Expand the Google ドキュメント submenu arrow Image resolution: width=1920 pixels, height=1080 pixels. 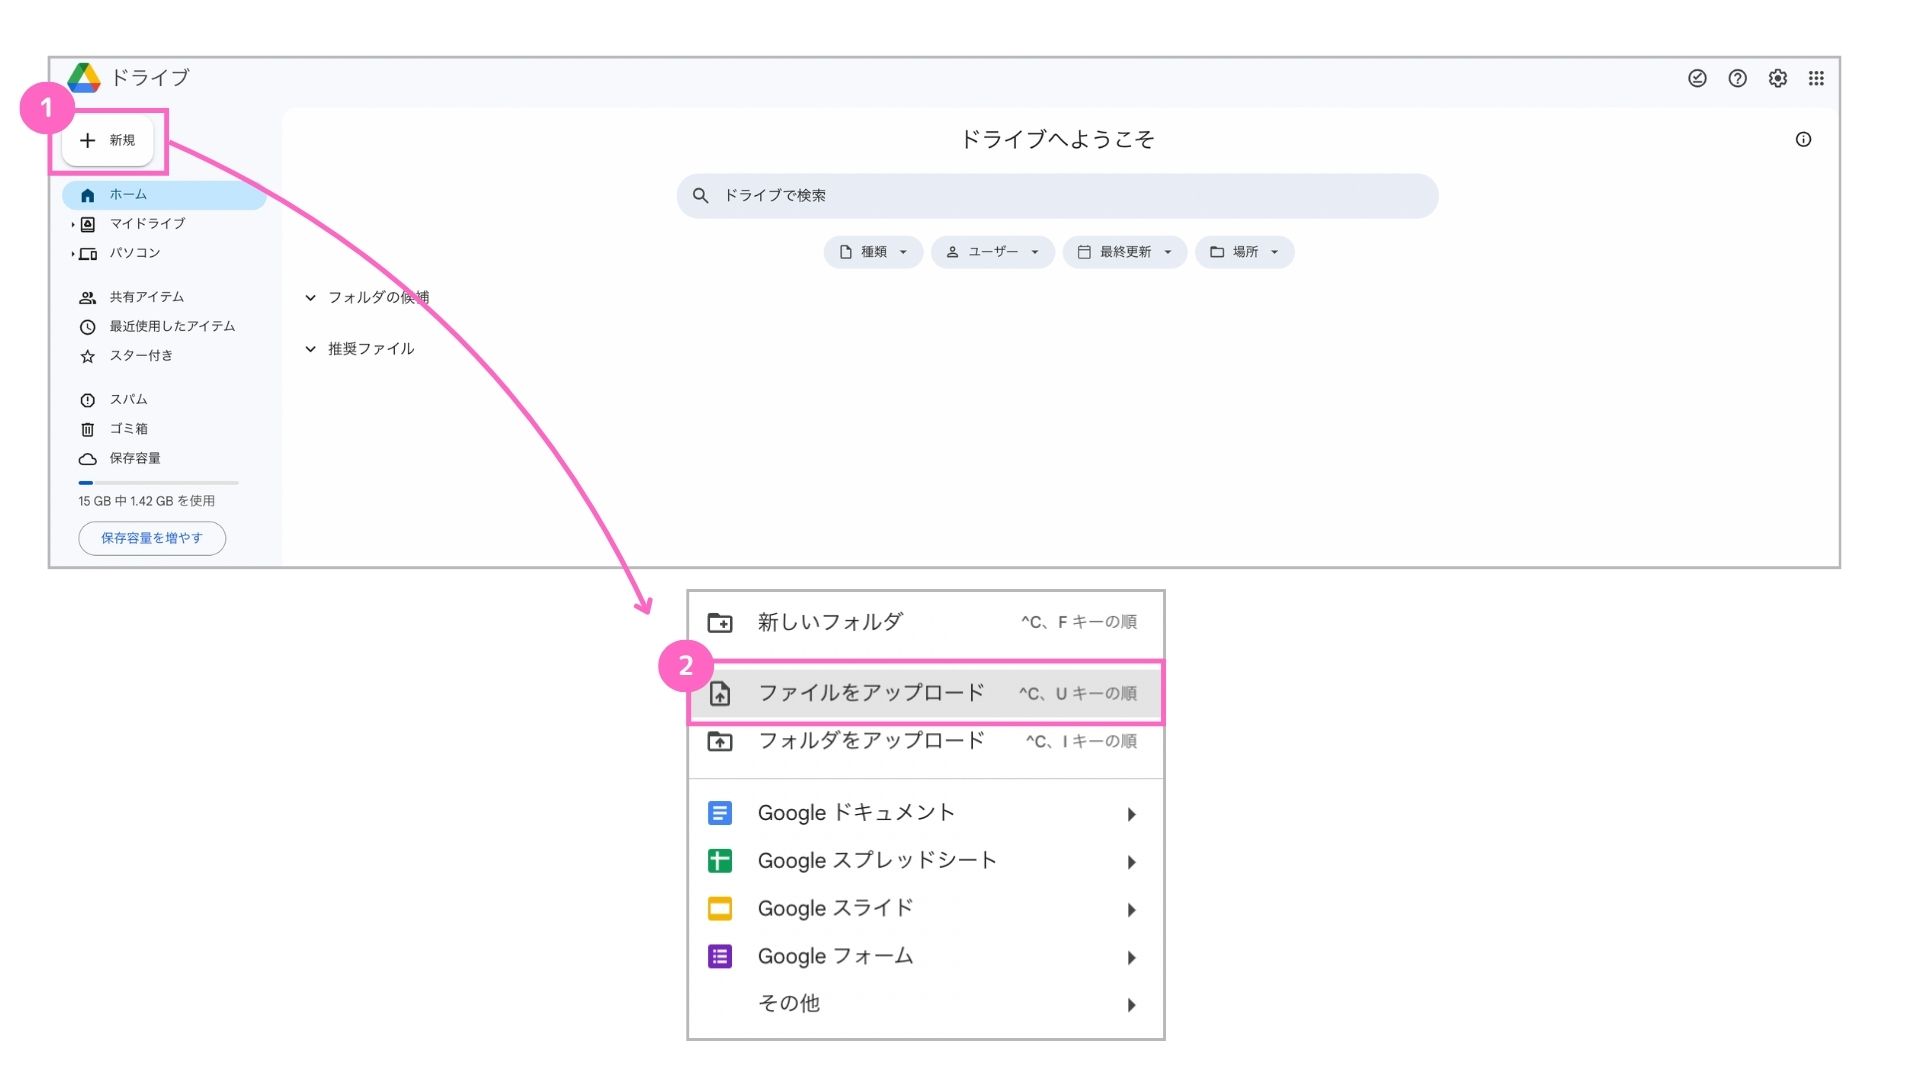[x=1131, y=815]
